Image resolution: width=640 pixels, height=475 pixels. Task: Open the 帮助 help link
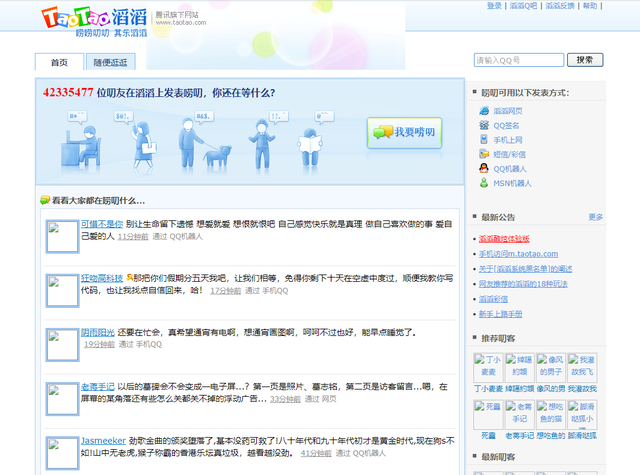(590, 6)
